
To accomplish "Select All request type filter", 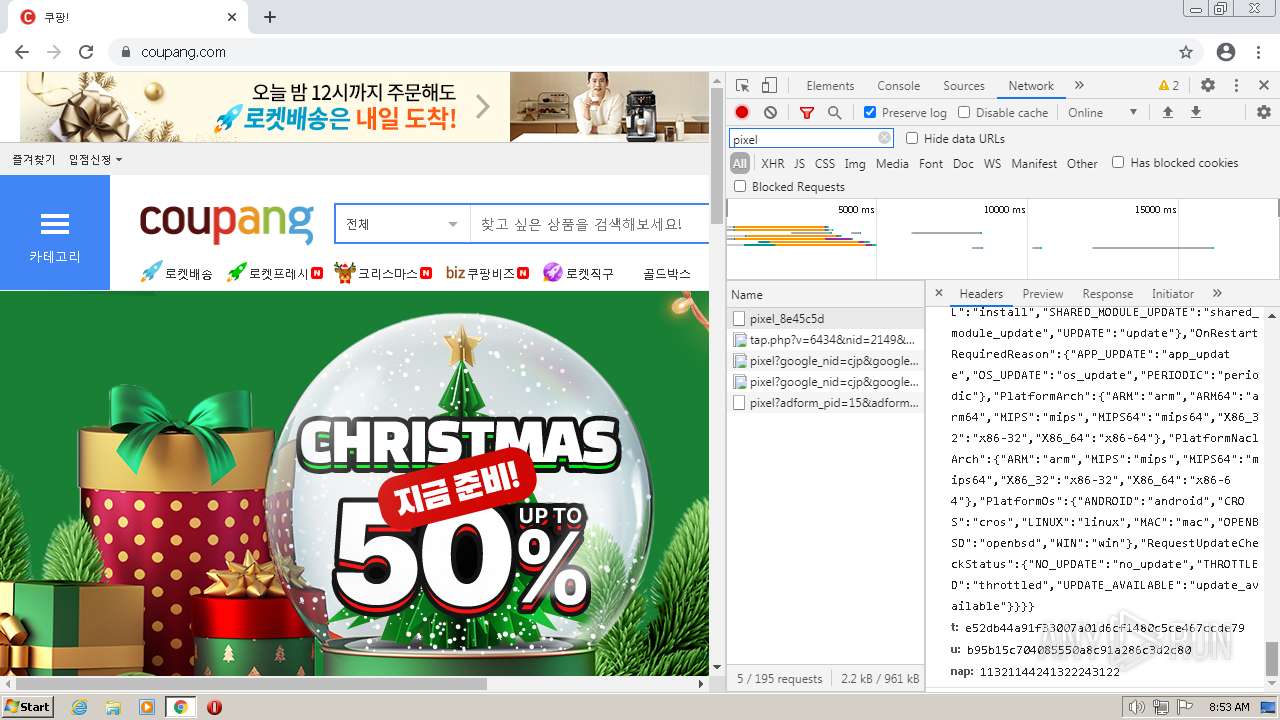I will pos(740,164).
